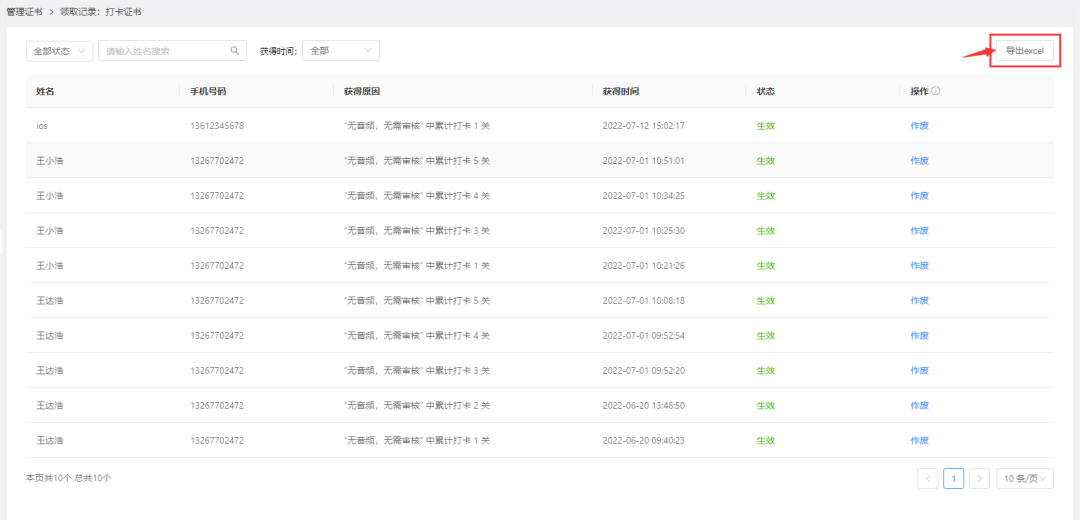Click 生效 status in 09:40:23 row
Image resolution: width=1080 pixels, height=520 pixels.
[766, 440]
